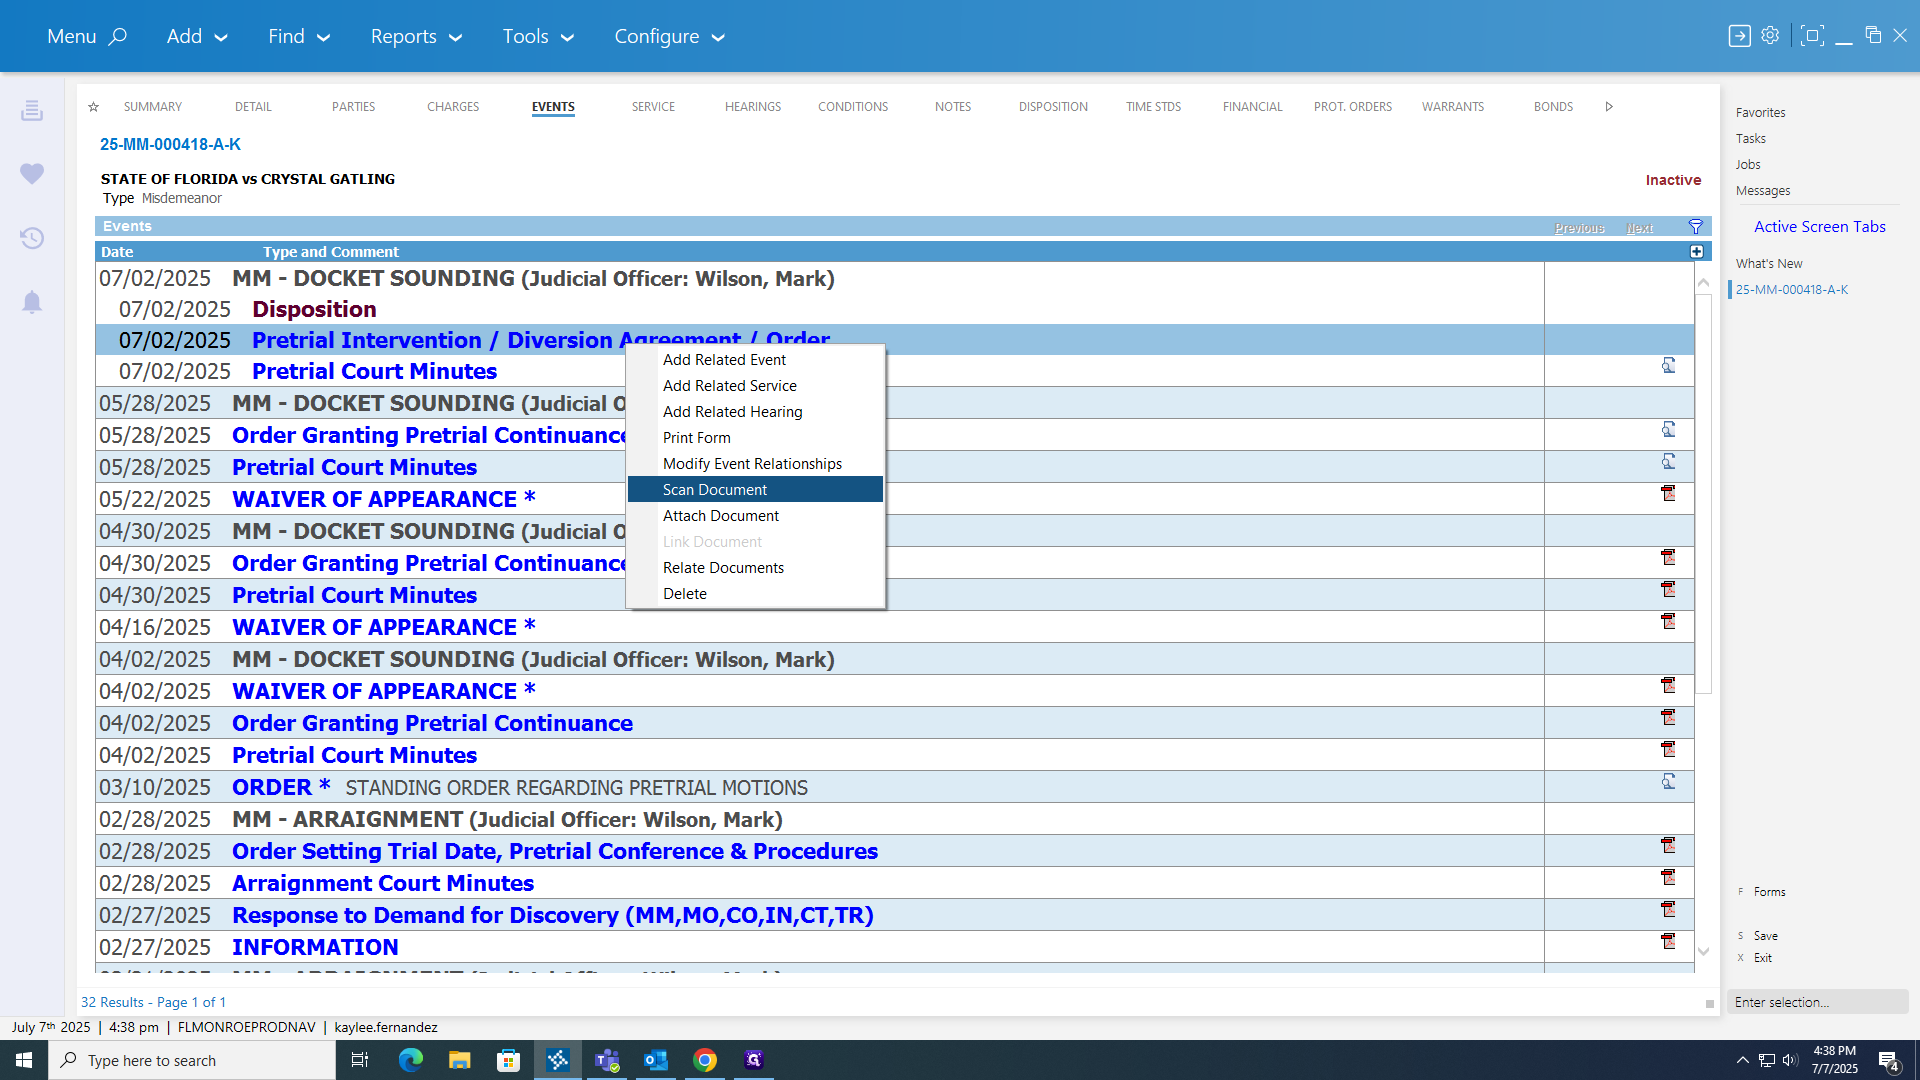The image size is (1920, 1080).
Task: Expand the Add dropdown menu
Action: (197, 36)
